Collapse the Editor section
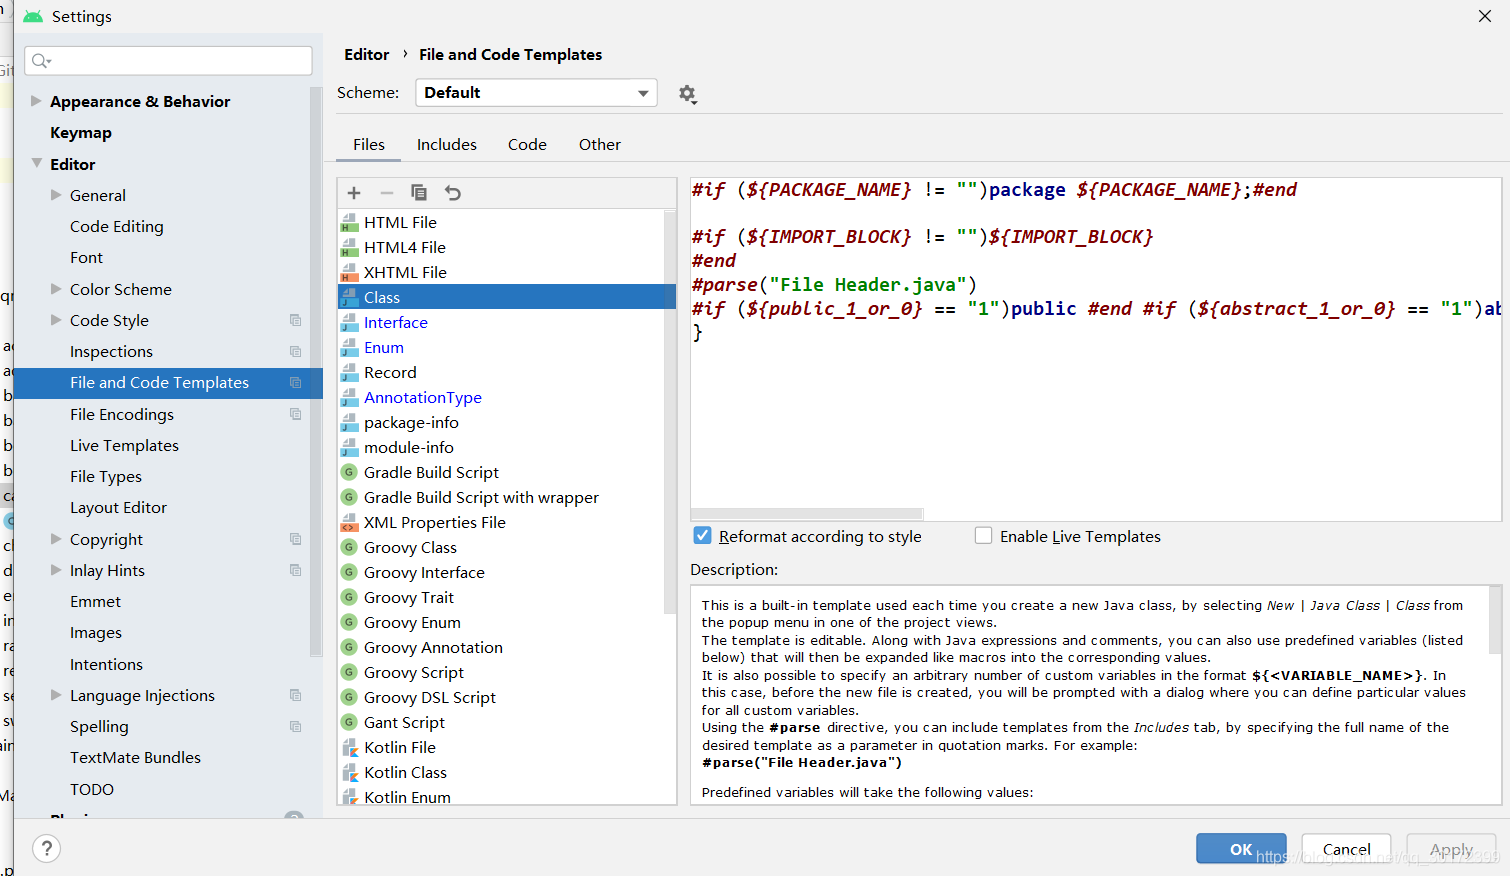 (36, 163)
